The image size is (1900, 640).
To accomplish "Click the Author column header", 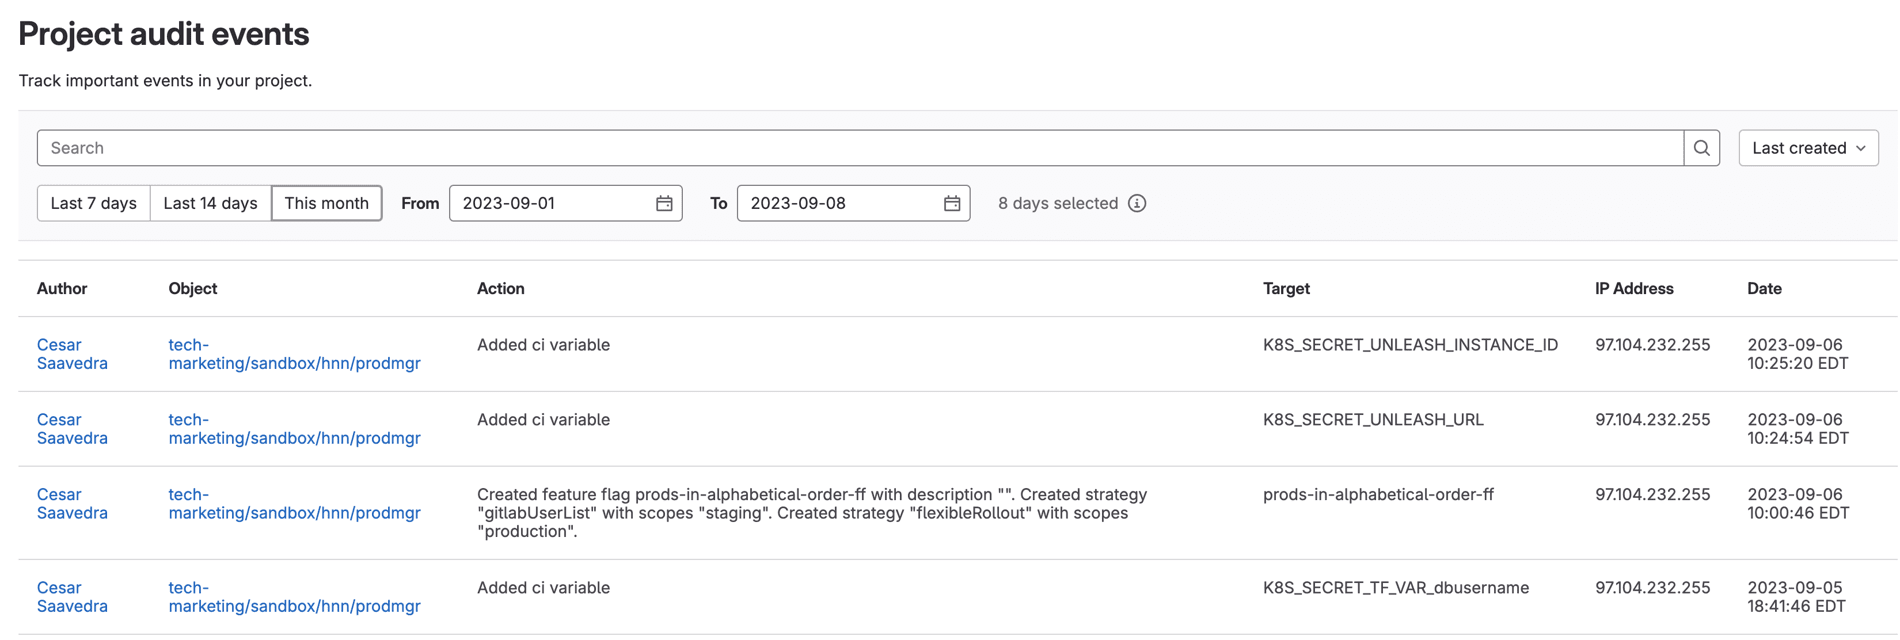I will 62,288.
